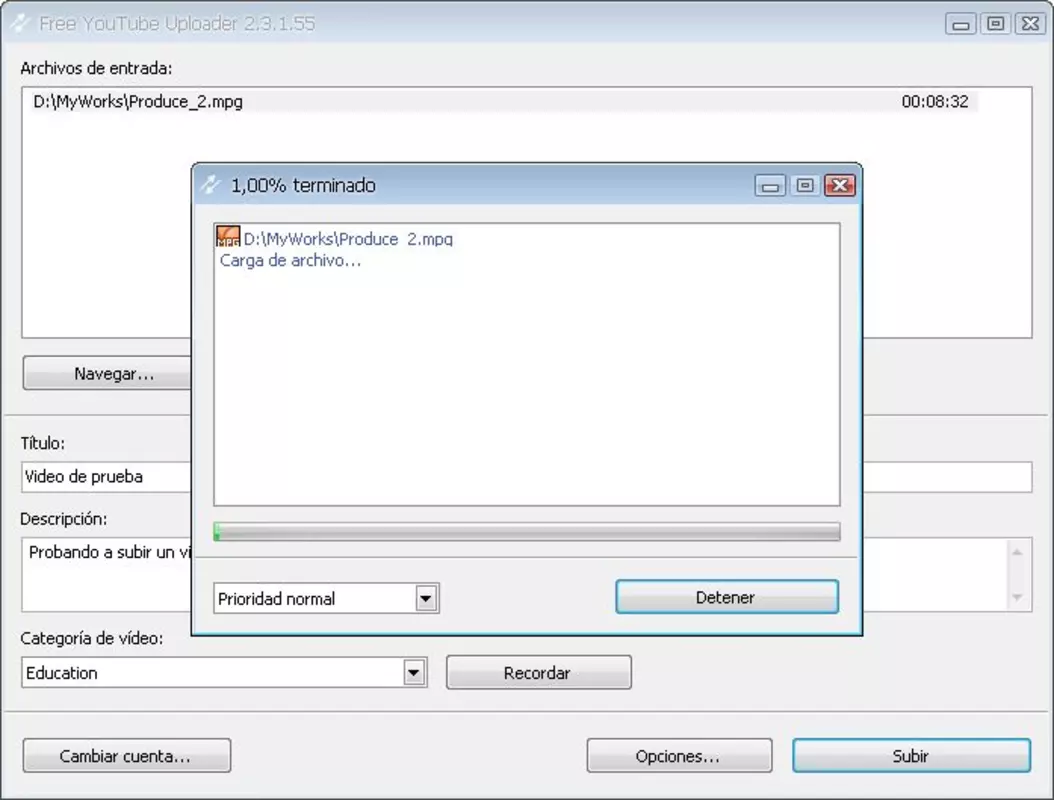Minimize the progress dialog window

coord(770,186)
